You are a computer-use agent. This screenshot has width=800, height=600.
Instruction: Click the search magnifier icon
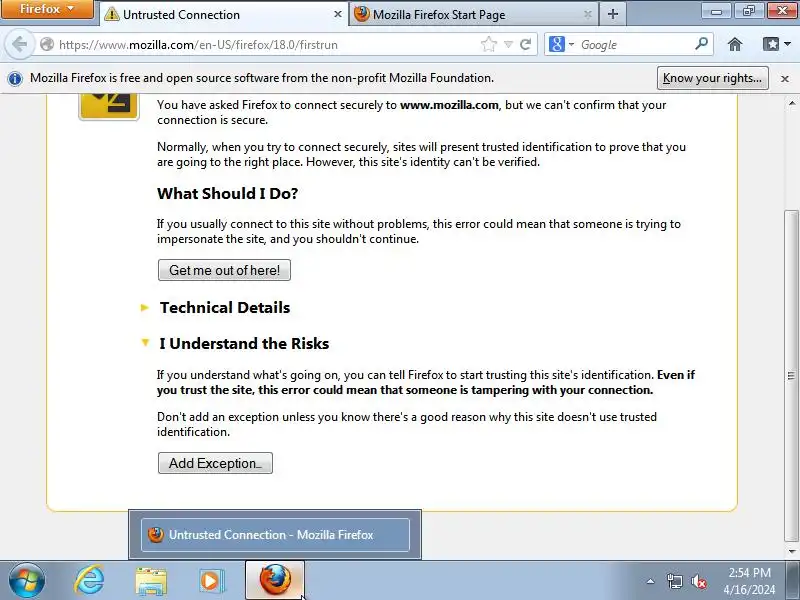tap(702, 44)
